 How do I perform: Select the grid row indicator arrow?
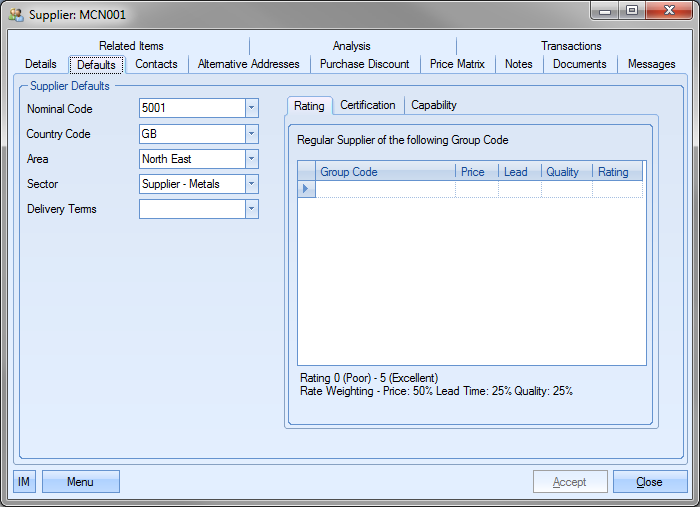(306, 189)
